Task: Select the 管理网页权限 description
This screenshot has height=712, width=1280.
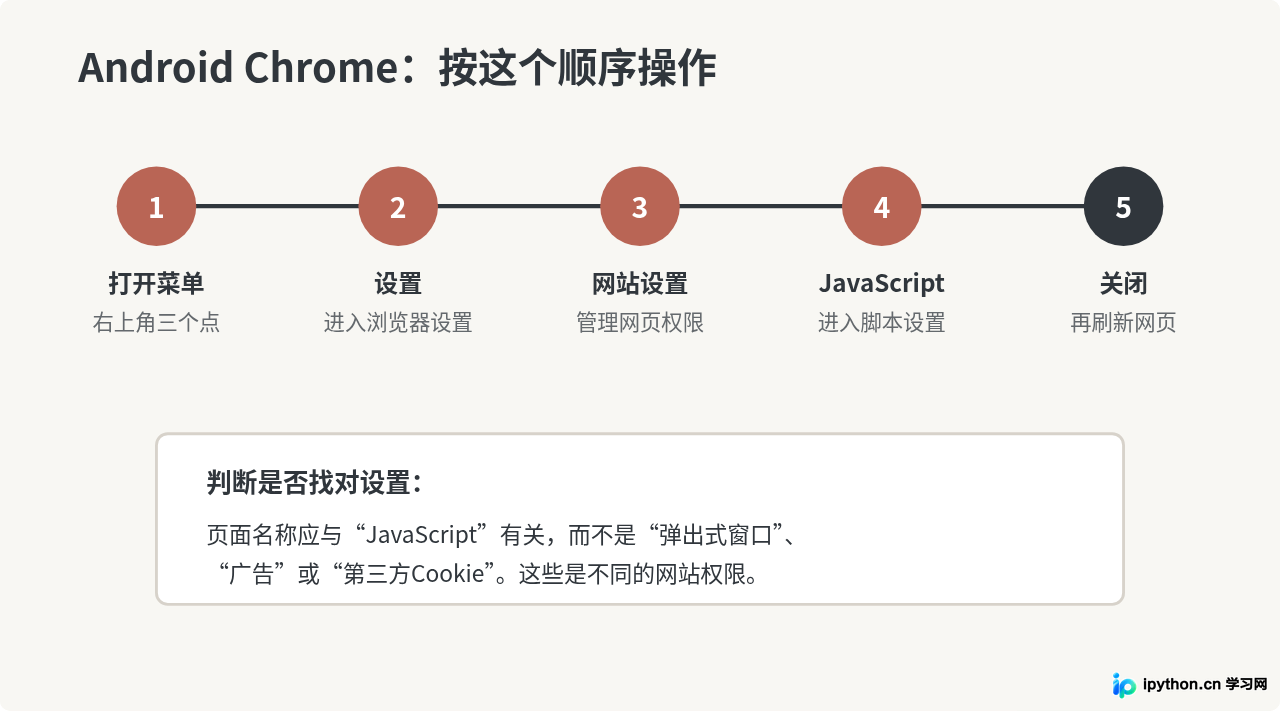Action: click(x=640, y=323)
